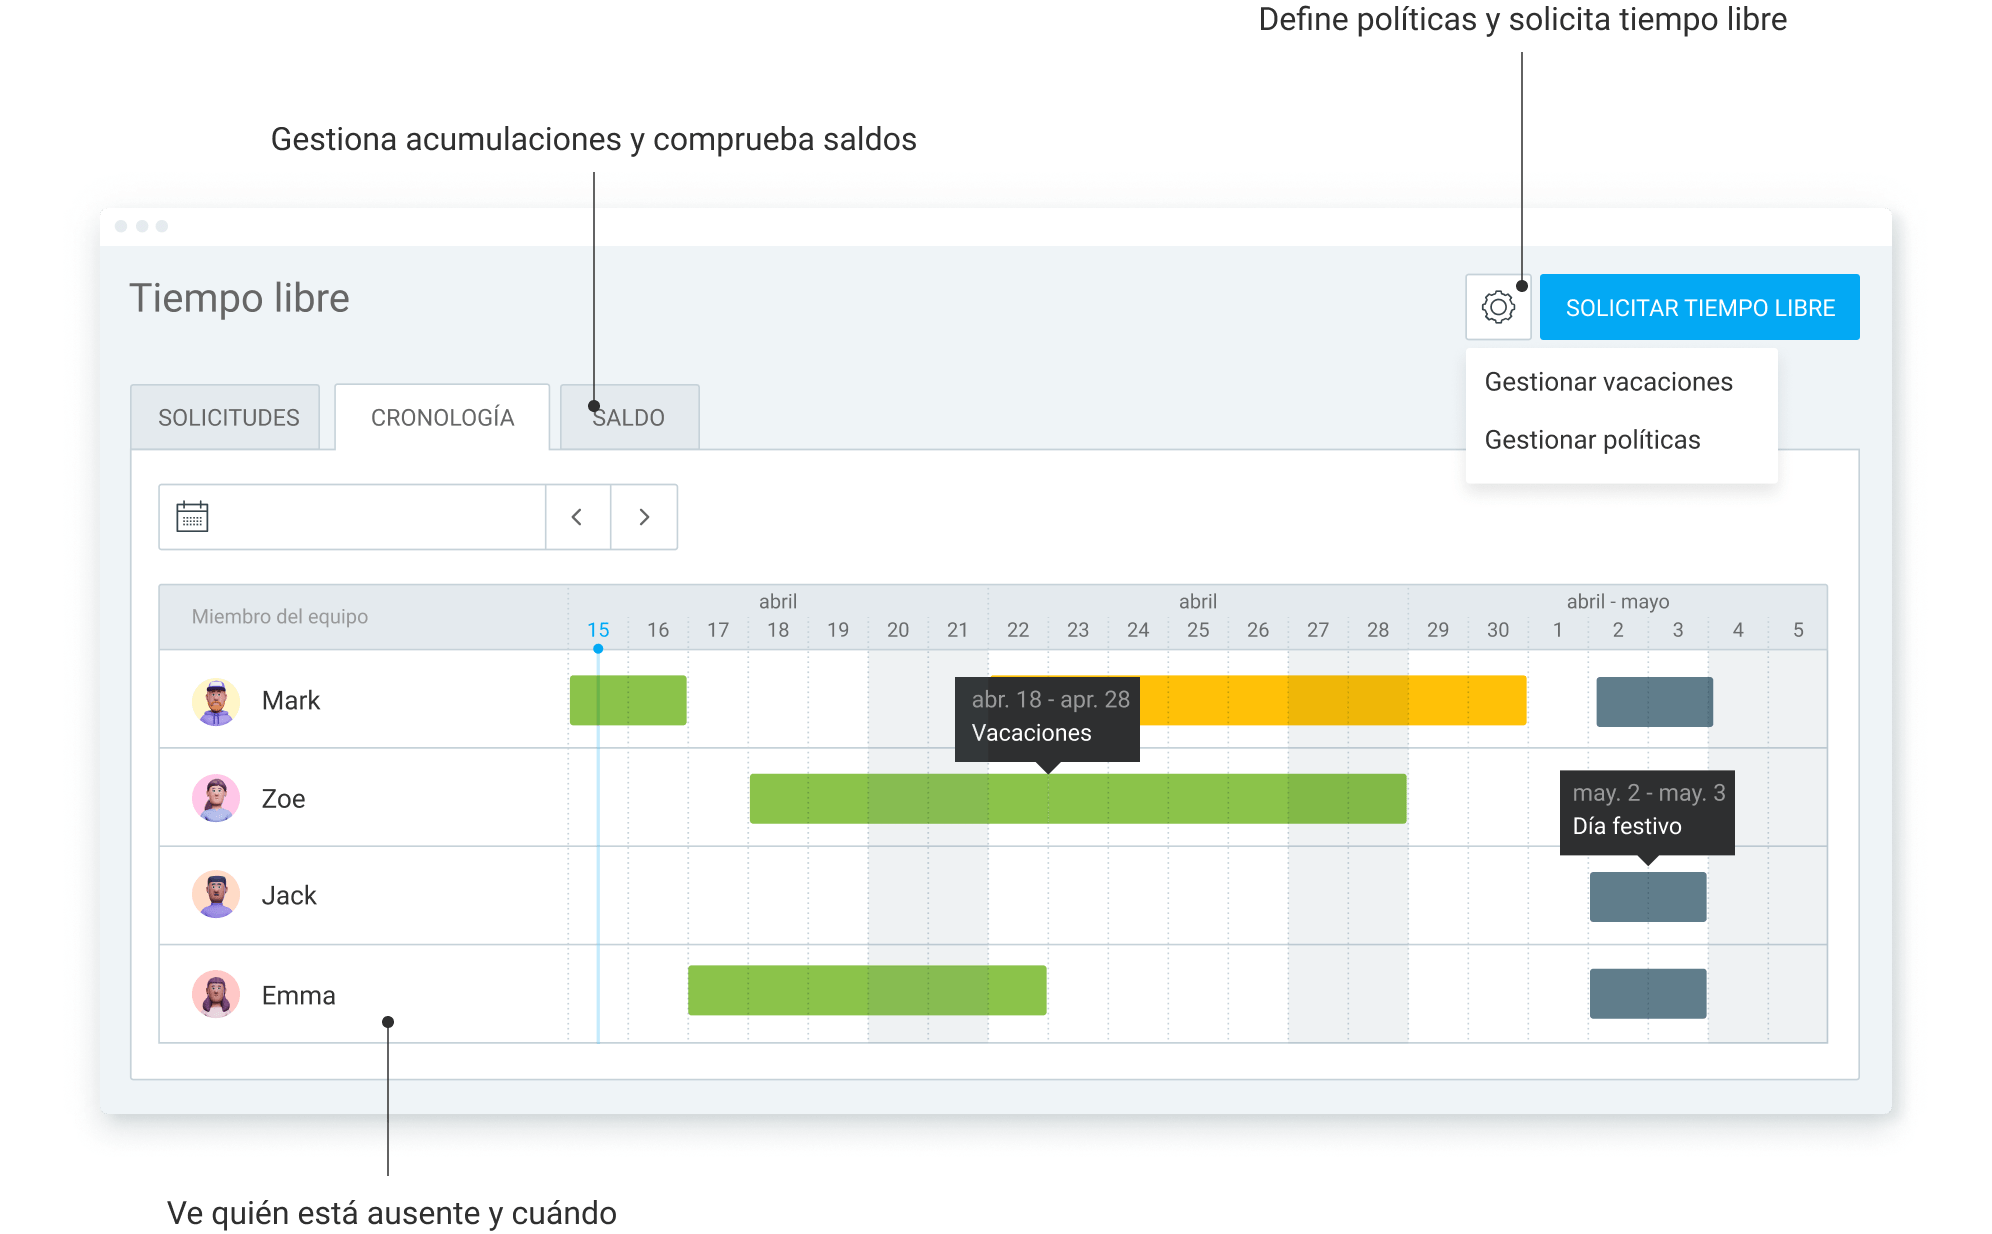Viewport: 1992px width, 1234px height.
Task: Select Gestionar vacaciones menu entry
Action: 1608,382
